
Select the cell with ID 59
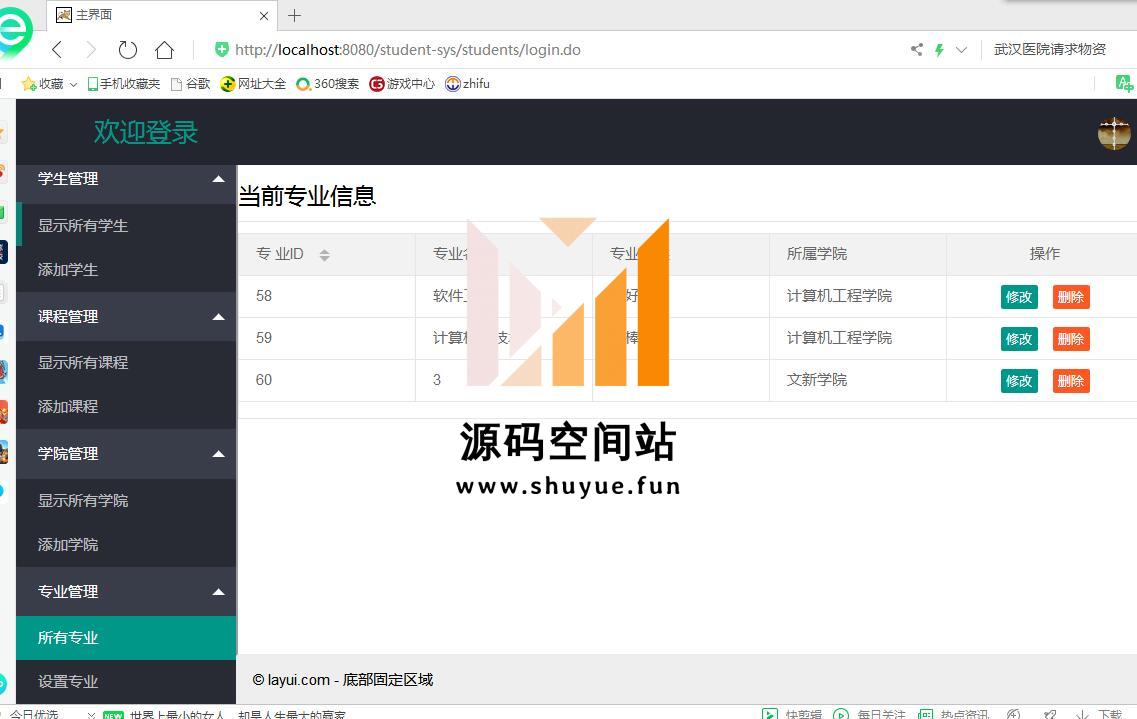coord(326,338)
